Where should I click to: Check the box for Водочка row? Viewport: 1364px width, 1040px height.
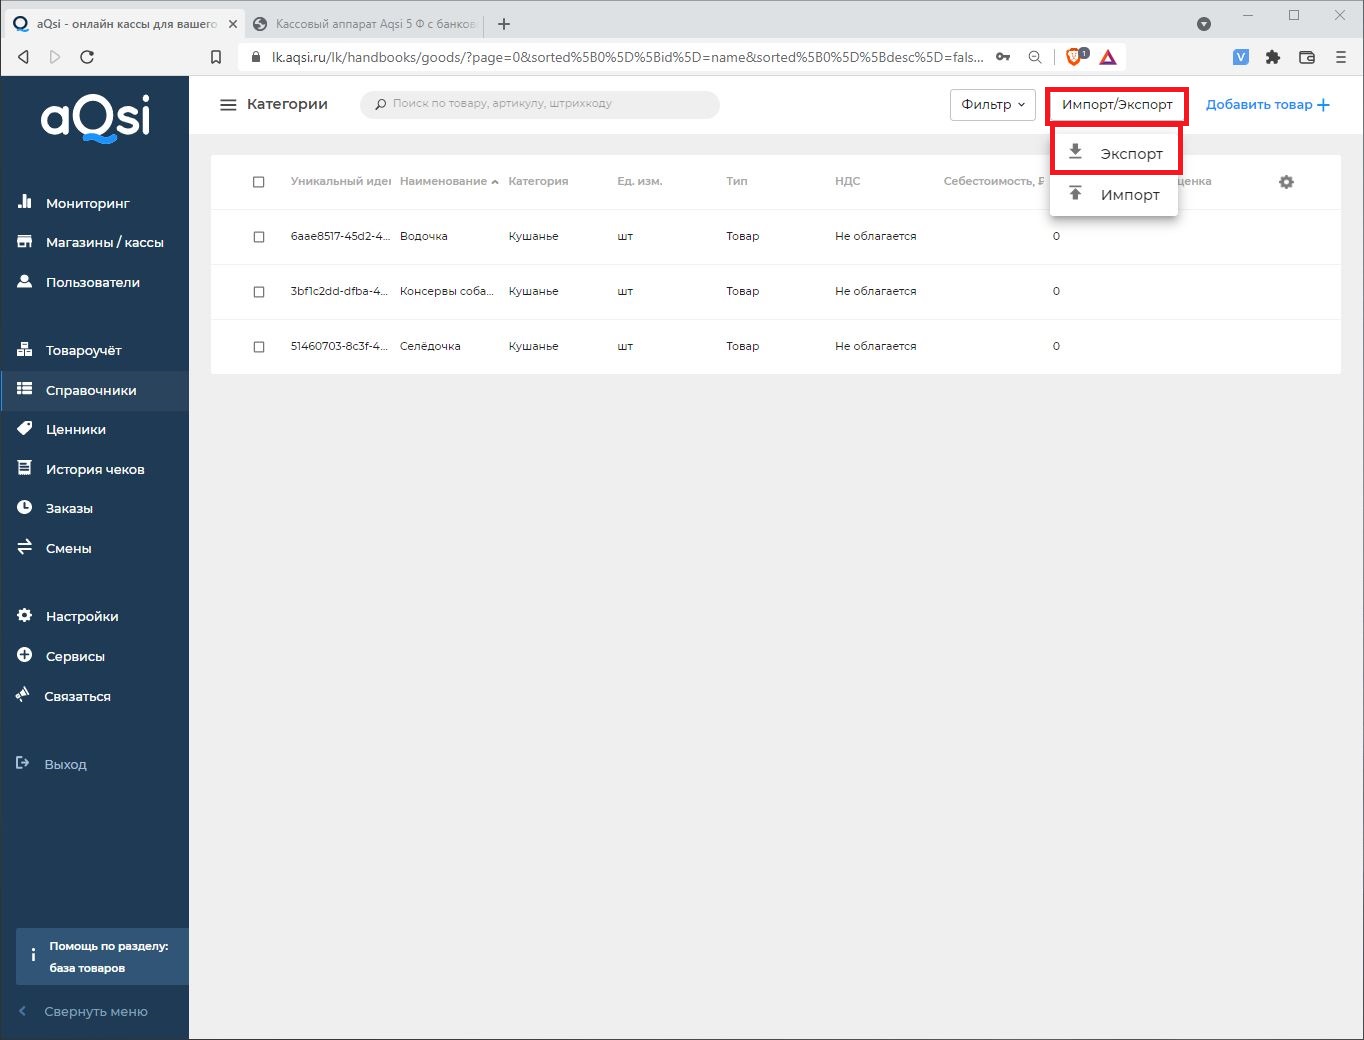pyautogui.click(x=259, y=237)
